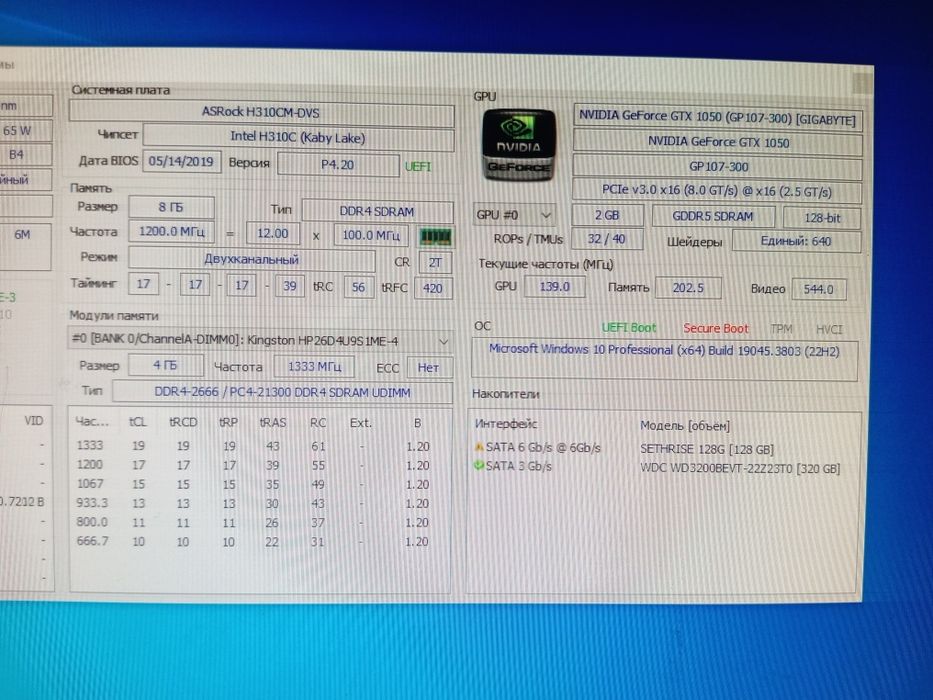Click the SATA 6 Gb/s warning icon
Image resolution: width=933 pixels, height=700 pixels.
pyautogui.click(x=478, y=447)
